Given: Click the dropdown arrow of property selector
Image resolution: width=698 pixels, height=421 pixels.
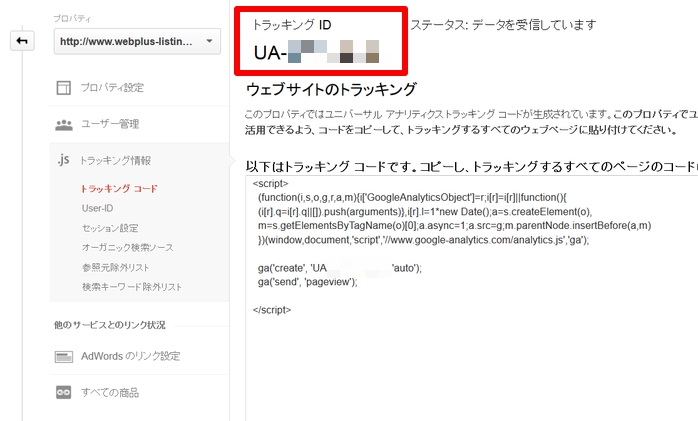Looking at the screenshot, I should coord(209,41).
